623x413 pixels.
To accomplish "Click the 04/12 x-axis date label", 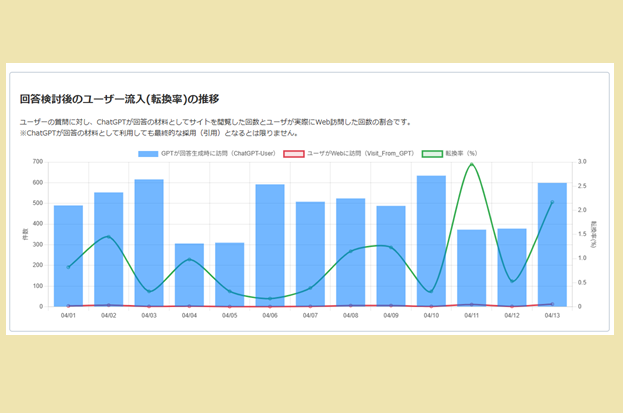I will pos(512,316).
